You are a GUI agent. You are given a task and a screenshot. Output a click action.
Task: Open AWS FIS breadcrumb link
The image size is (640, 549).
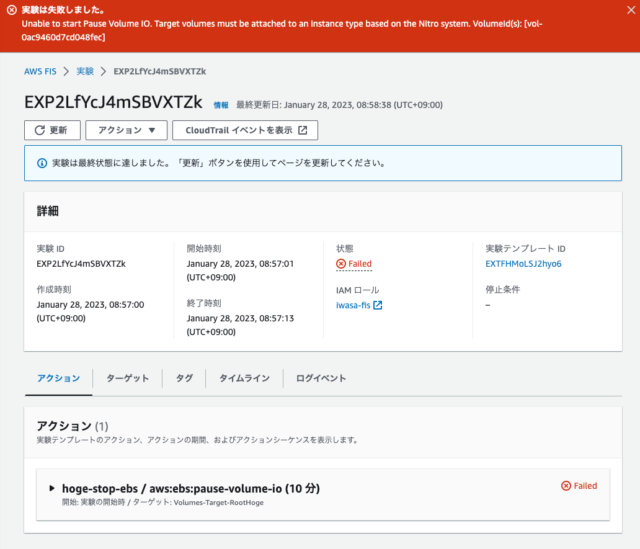pyautogui.click(x=40, y=71)
